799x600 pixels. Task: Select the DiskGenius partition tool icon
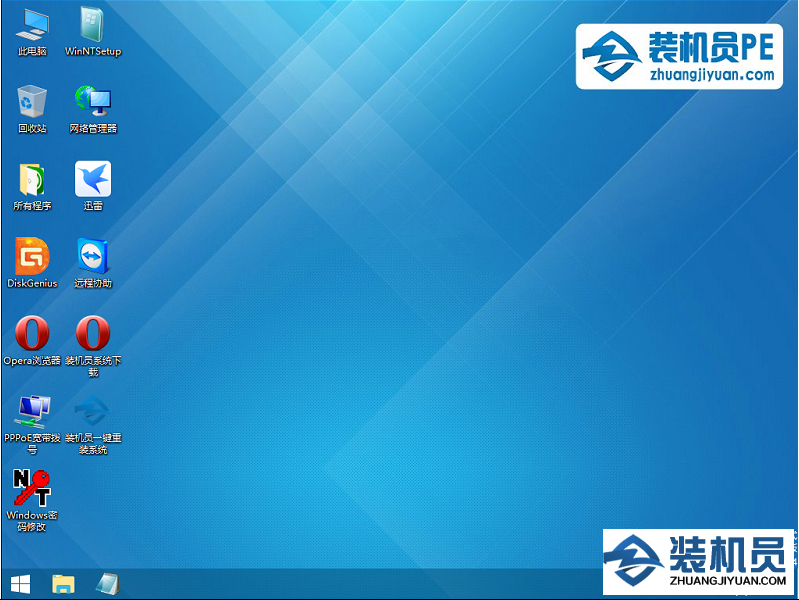click(x=32, y=257)
